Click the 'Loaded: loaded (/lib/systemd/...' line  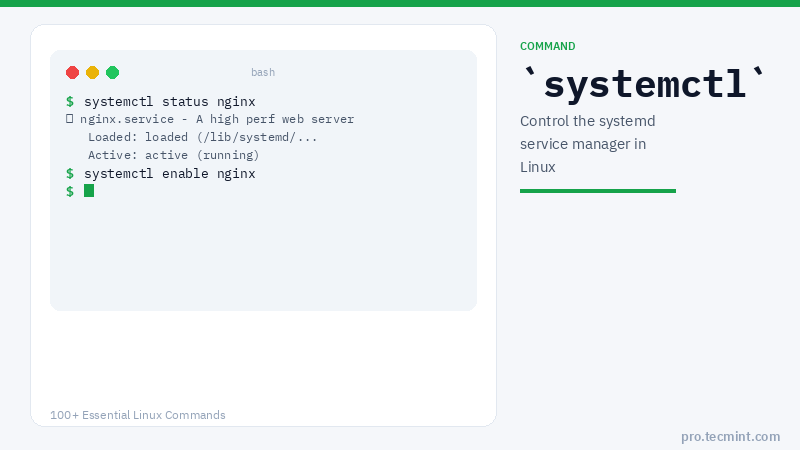(203, 137)
